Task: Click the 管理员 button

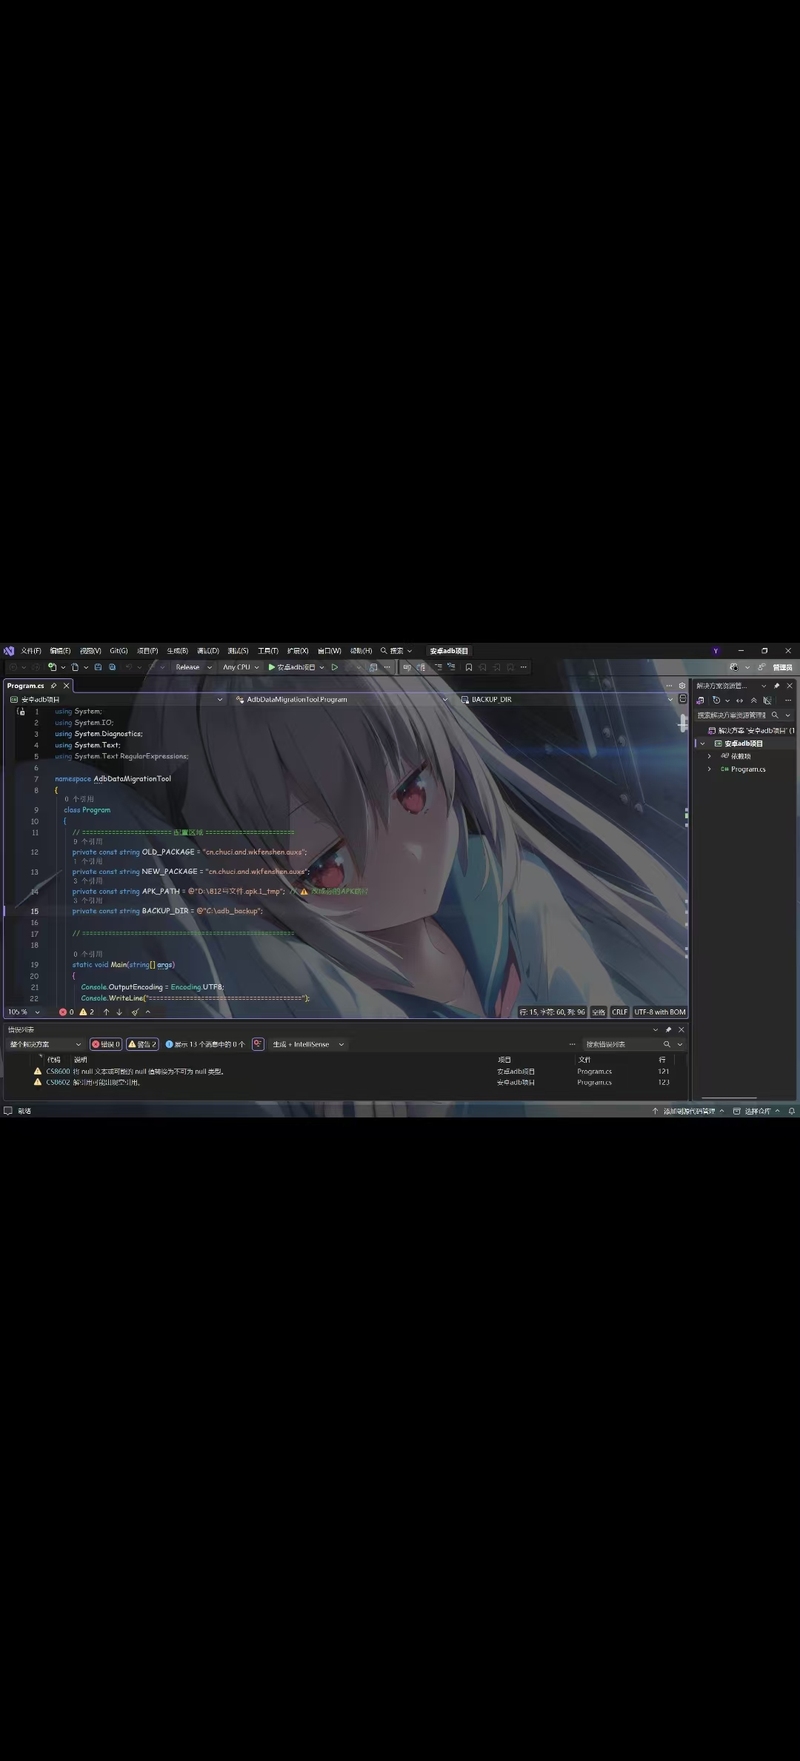Action: [x=782, y=667]
